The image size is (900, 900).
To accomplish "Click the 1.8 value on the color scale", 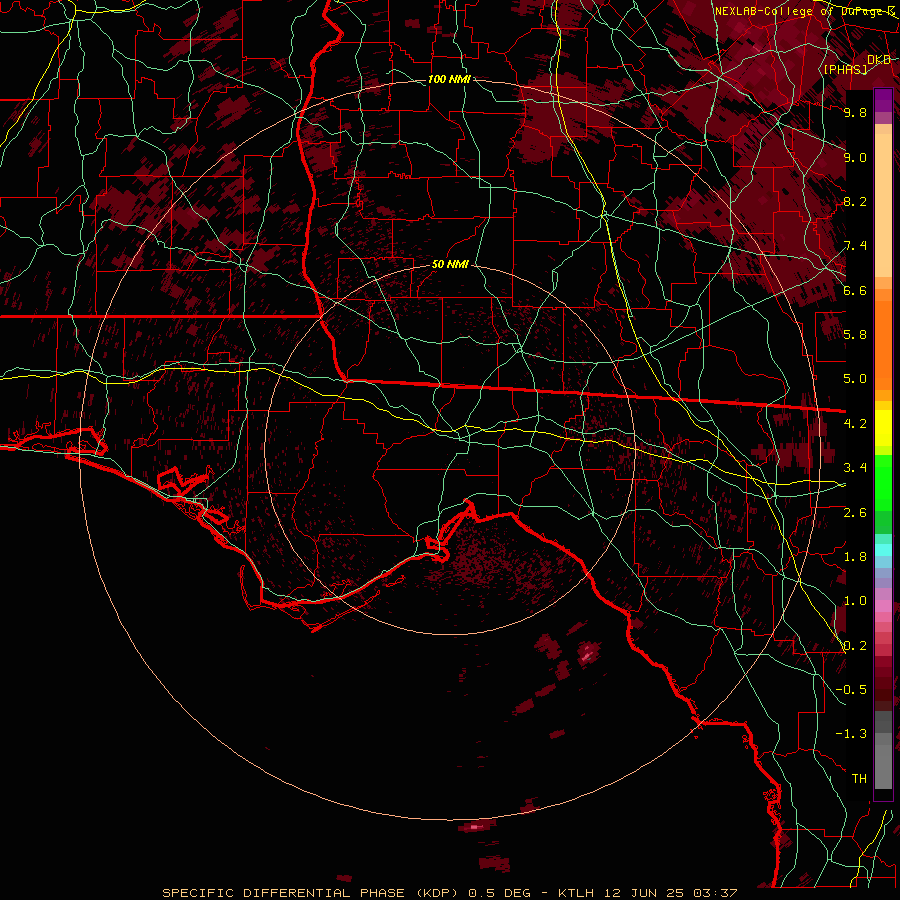I will point(855,557).
